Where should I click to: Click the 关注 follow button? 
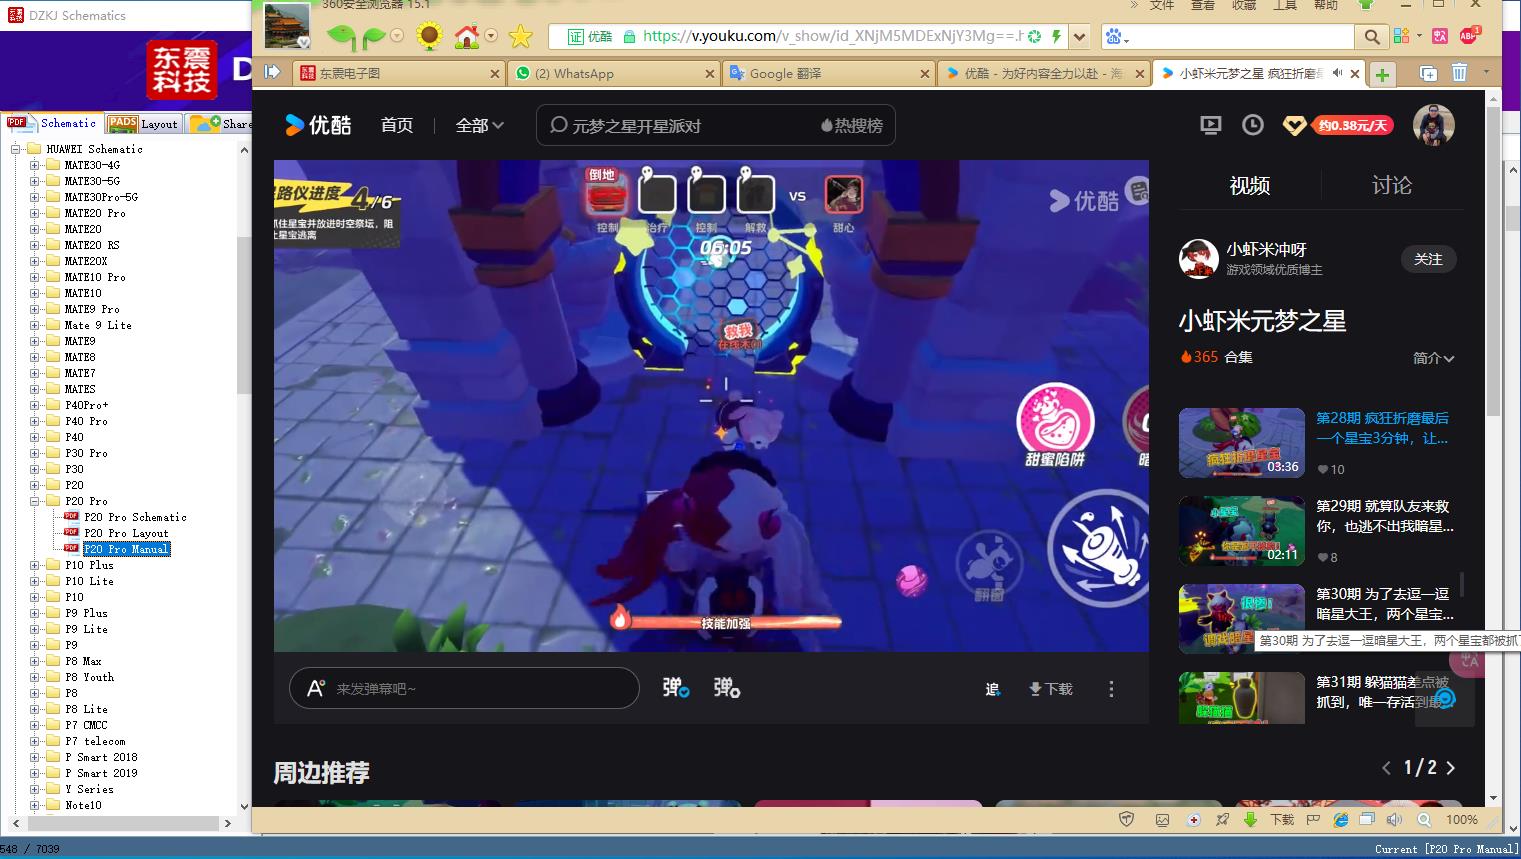coord(1428,259)
